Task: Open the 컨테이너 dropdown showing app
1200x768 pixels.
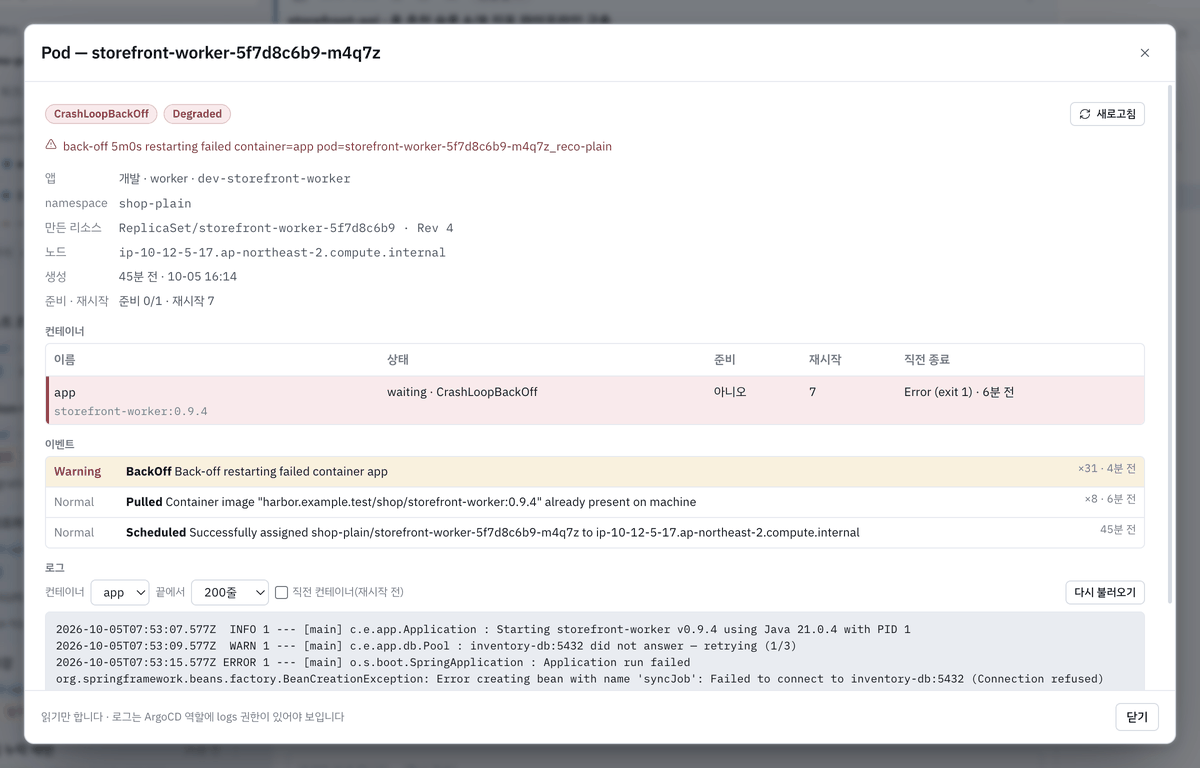Action: pos(120,593)
